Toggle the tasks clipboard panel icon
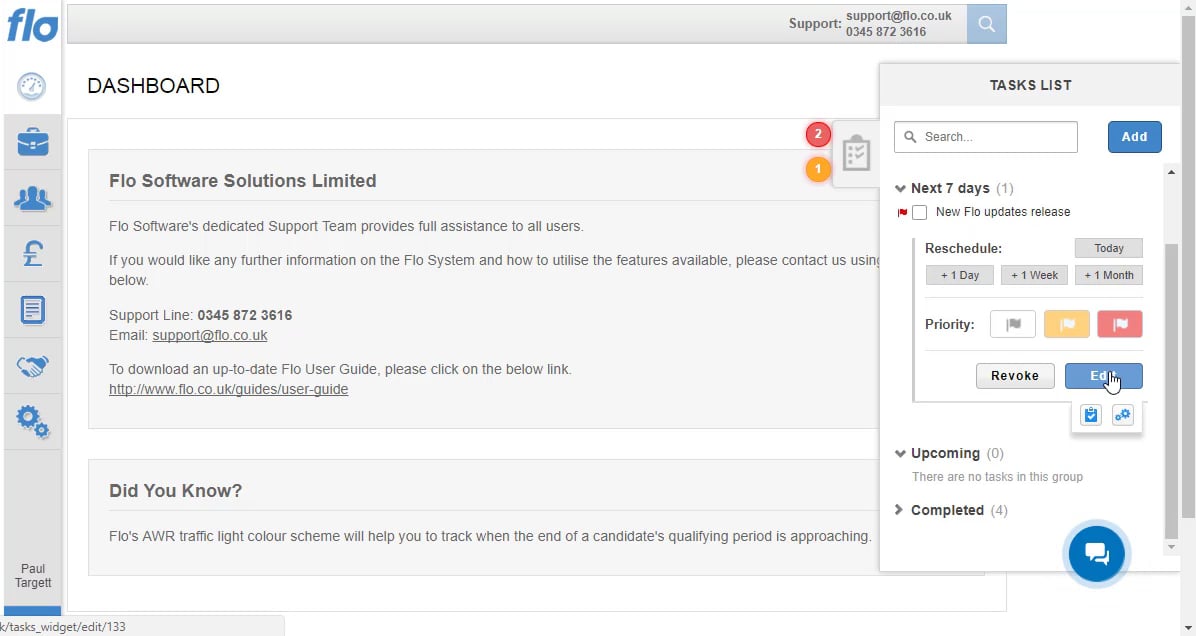This screenshot has height=636, width=1196. (856, 153)
